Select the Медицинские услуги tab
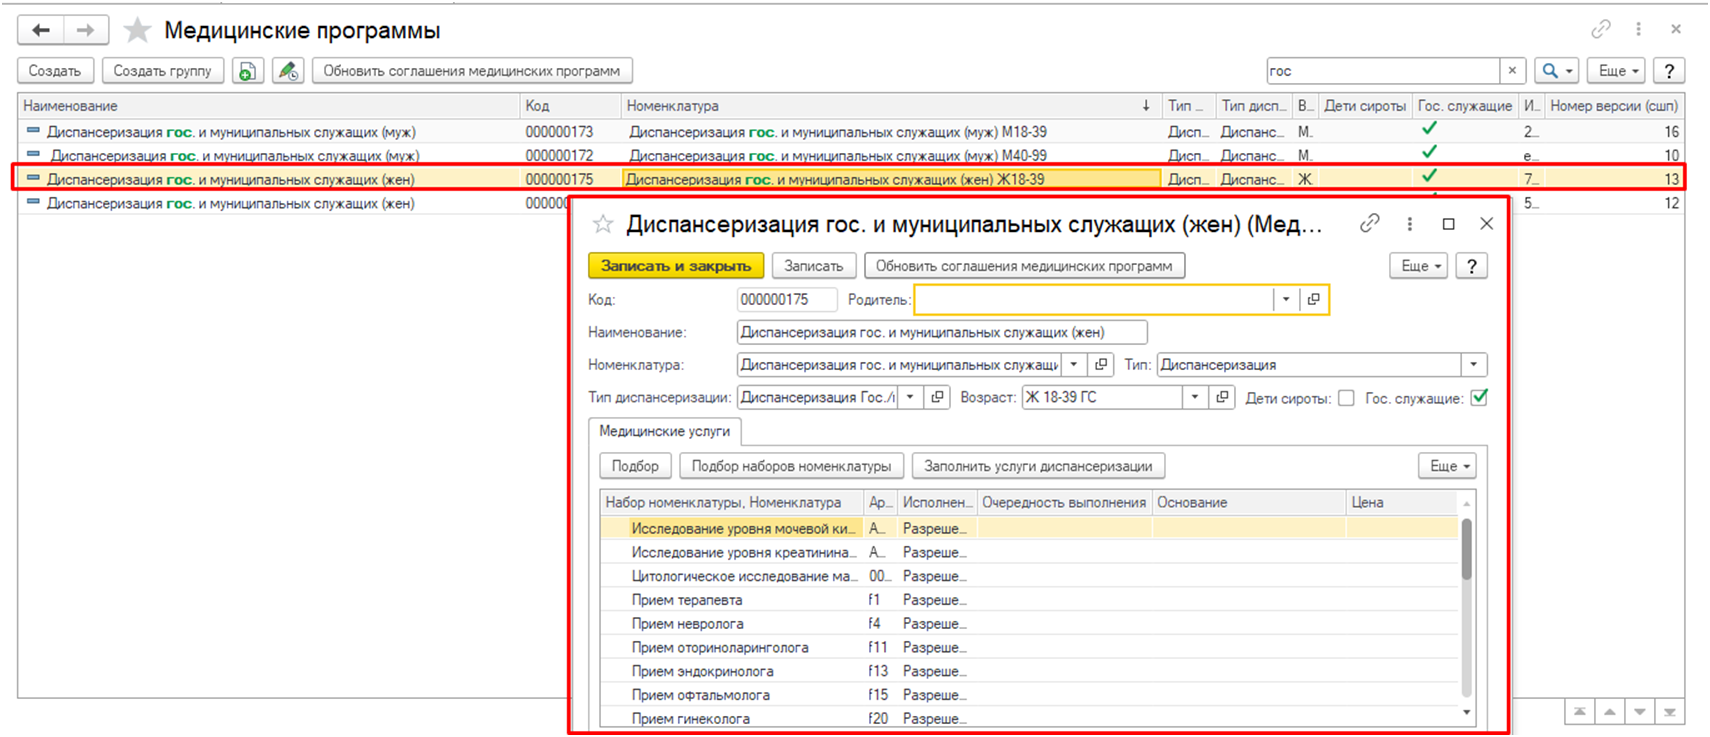1710x737 pixels. coord(664,431)
